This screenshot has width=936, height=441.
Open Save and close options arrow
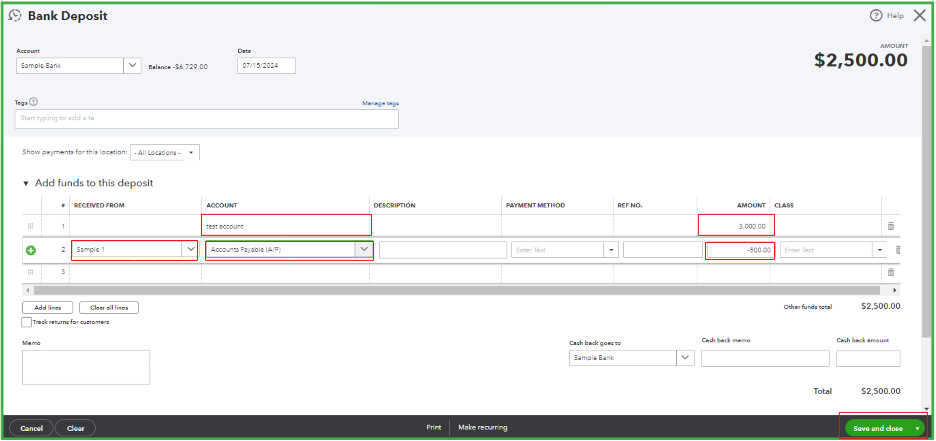(917, 428)
